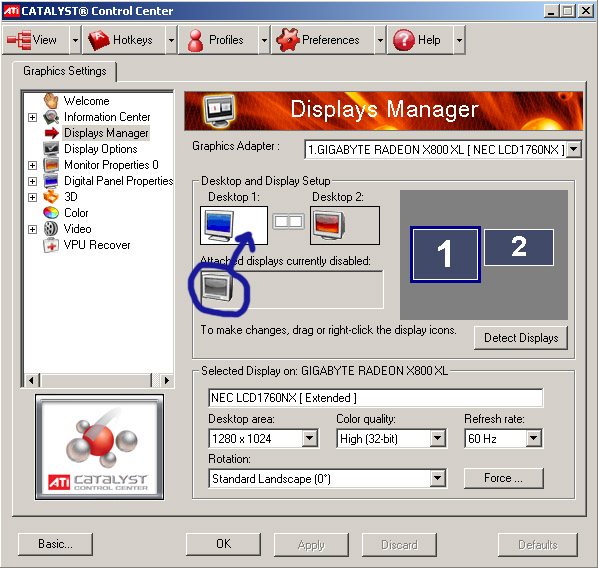
Task: Select Welcome in the settings tree
Action: coord(87,101)
